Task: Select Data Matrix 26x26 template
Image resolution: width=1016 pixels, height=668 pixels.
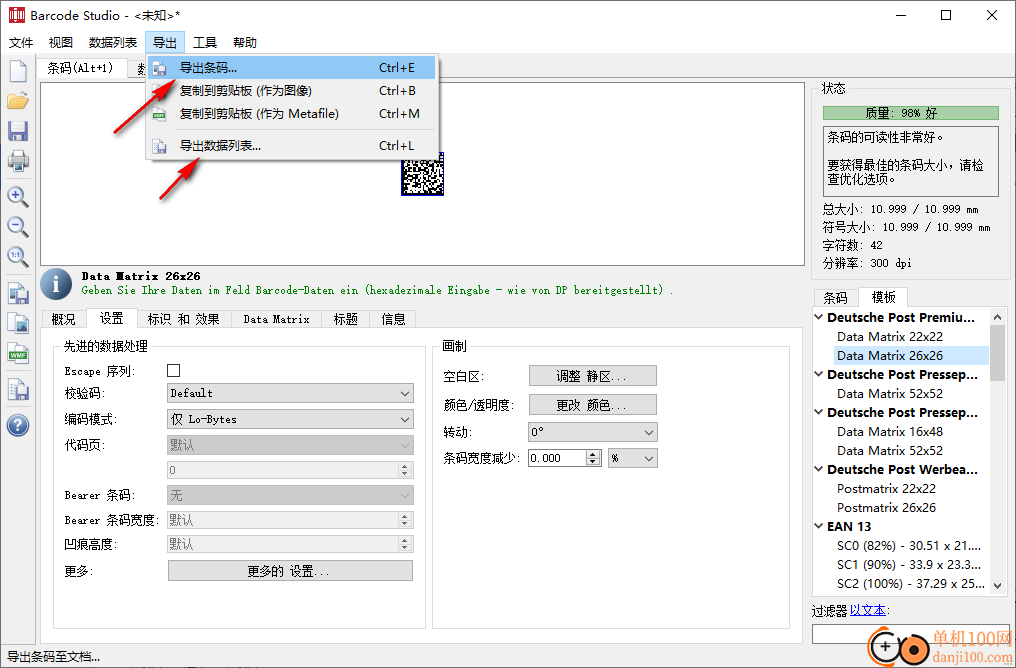Action: click(890, 356)
